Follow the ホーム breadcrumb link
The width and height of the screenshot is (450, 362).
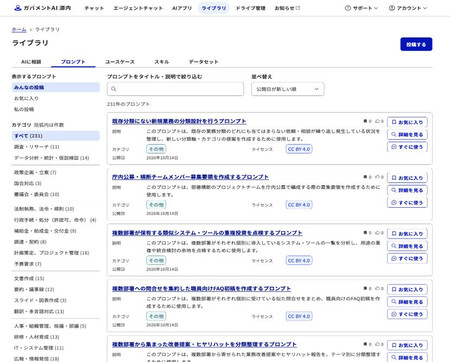19,29
